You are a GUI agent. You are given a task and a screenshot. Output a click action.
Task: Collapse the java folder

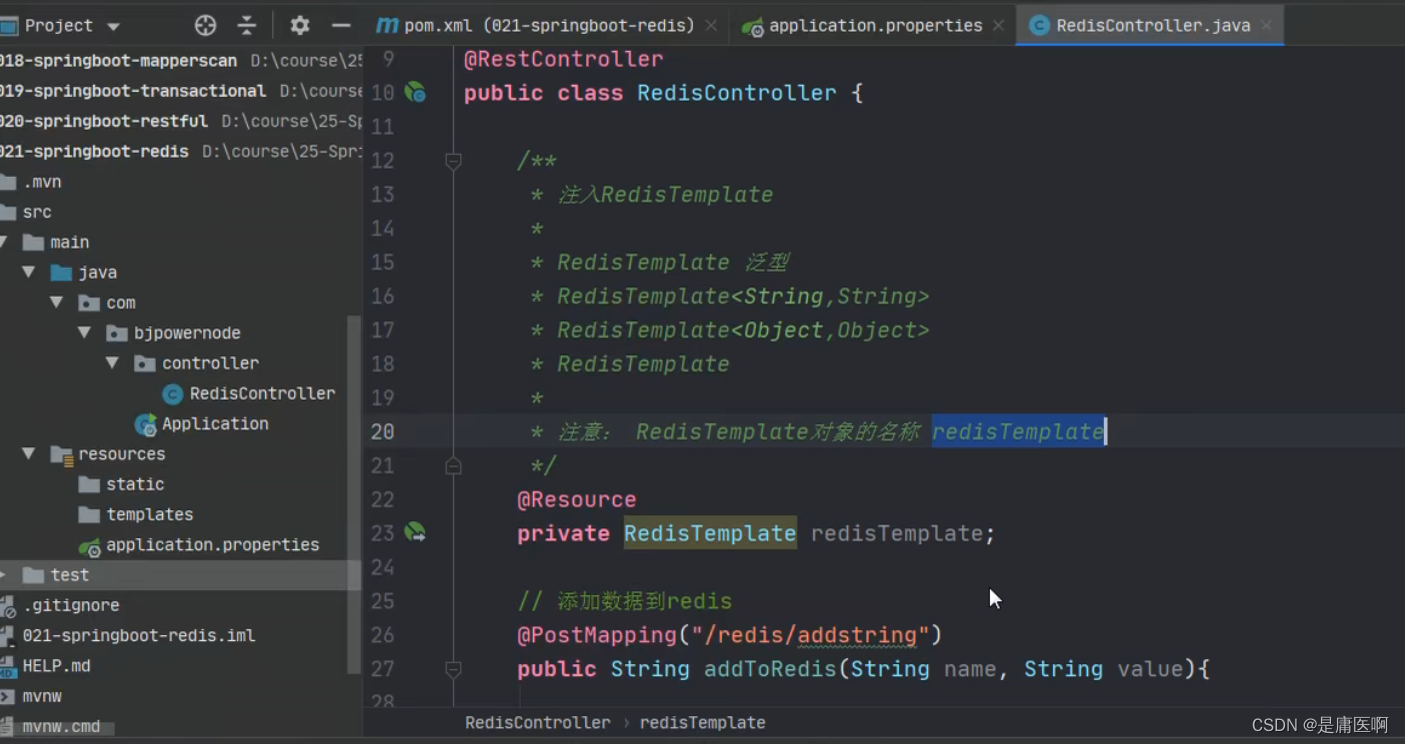29,272
